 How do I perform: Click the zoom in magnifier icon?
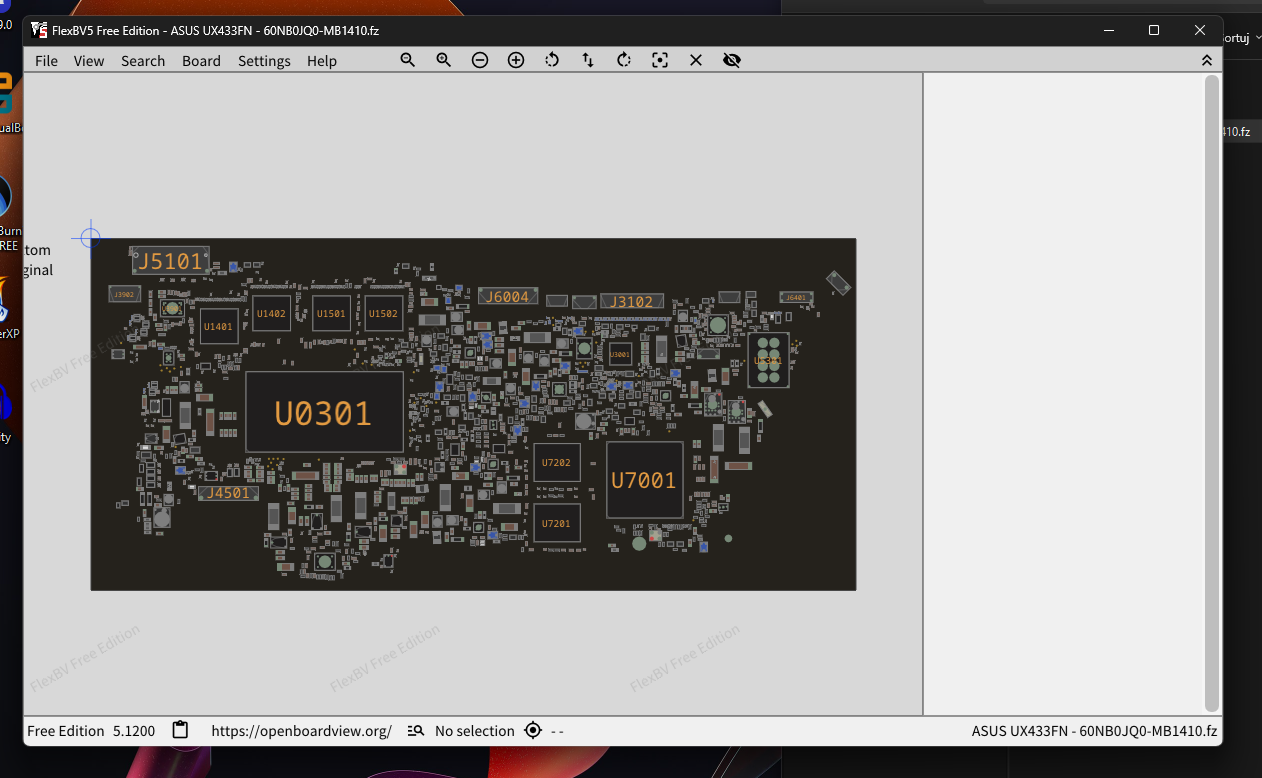click(443, 60)
